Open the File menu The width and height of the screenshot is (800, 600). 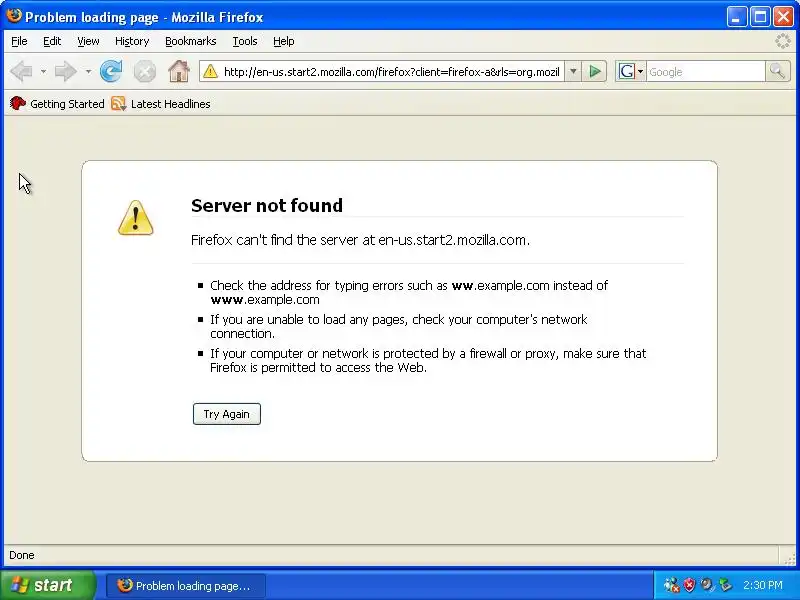pyautogui.click(x=19, y=41)
